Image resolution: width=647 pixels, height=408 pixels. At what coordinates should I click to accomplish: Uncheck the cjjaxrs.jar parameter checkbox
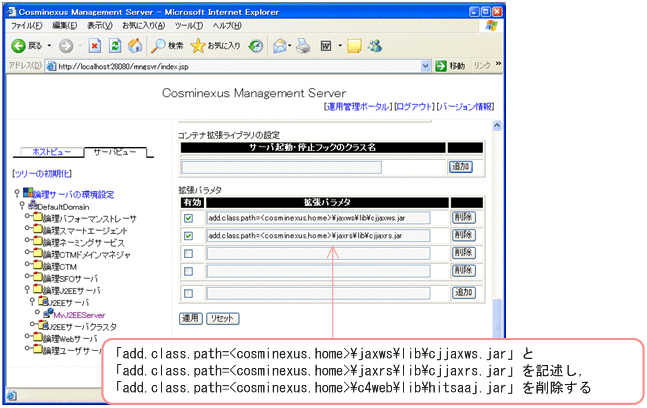(x=189, y=236)
